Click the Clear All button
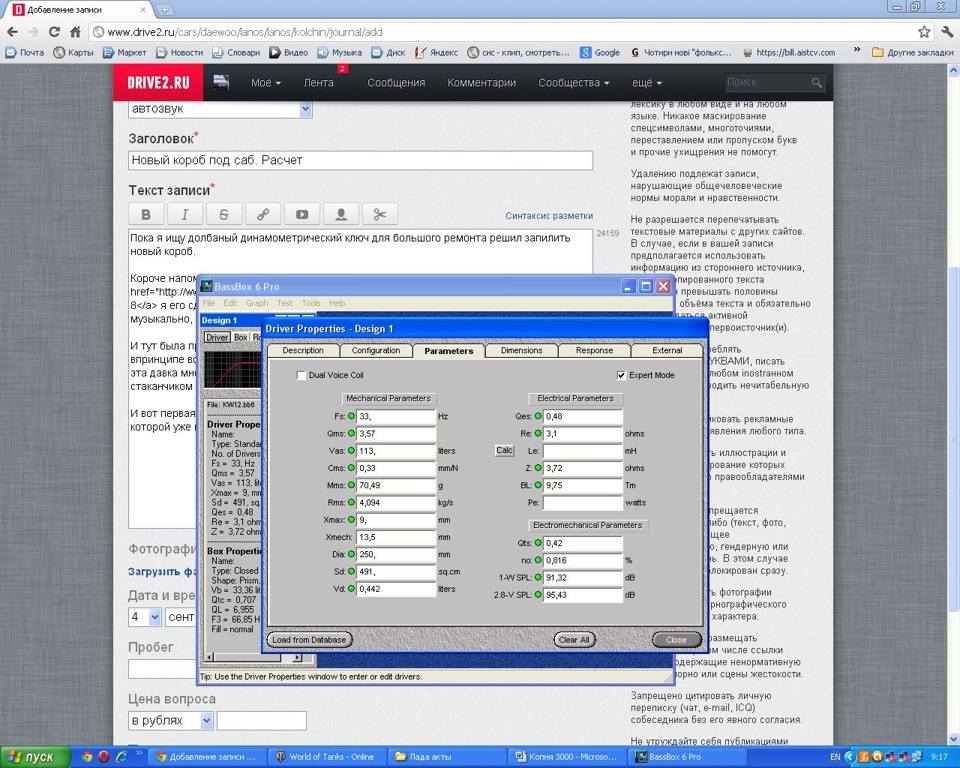 [x=574, y=640]
